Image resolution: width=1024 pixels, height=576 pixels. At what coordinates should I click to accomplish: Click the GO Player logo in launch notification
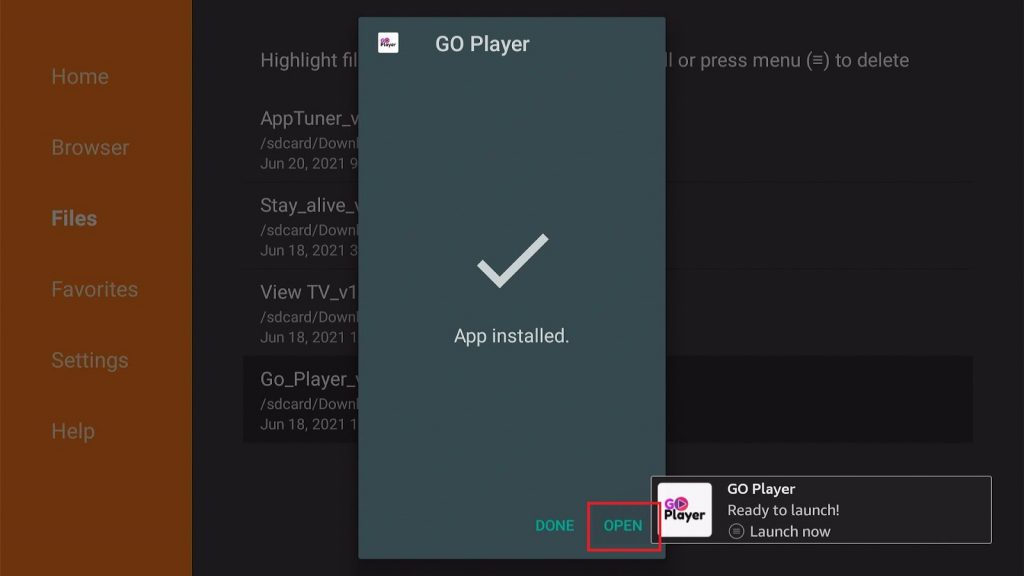(x=684, y=510)
